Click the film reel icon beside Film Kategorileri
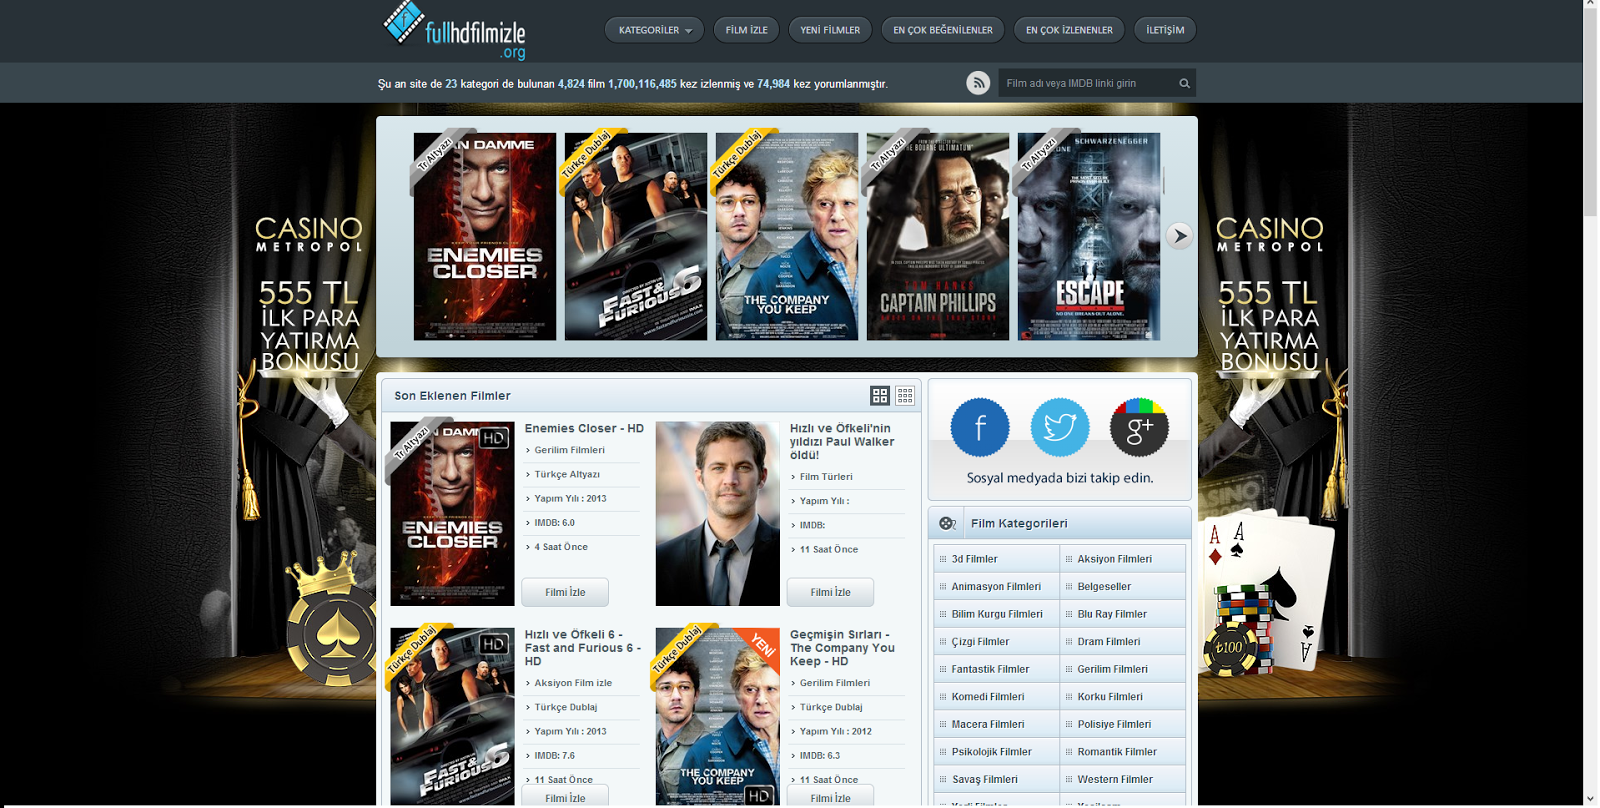The height and width of the screenshot is (808, 1600). pyautogui.click(x=948, y=523)
